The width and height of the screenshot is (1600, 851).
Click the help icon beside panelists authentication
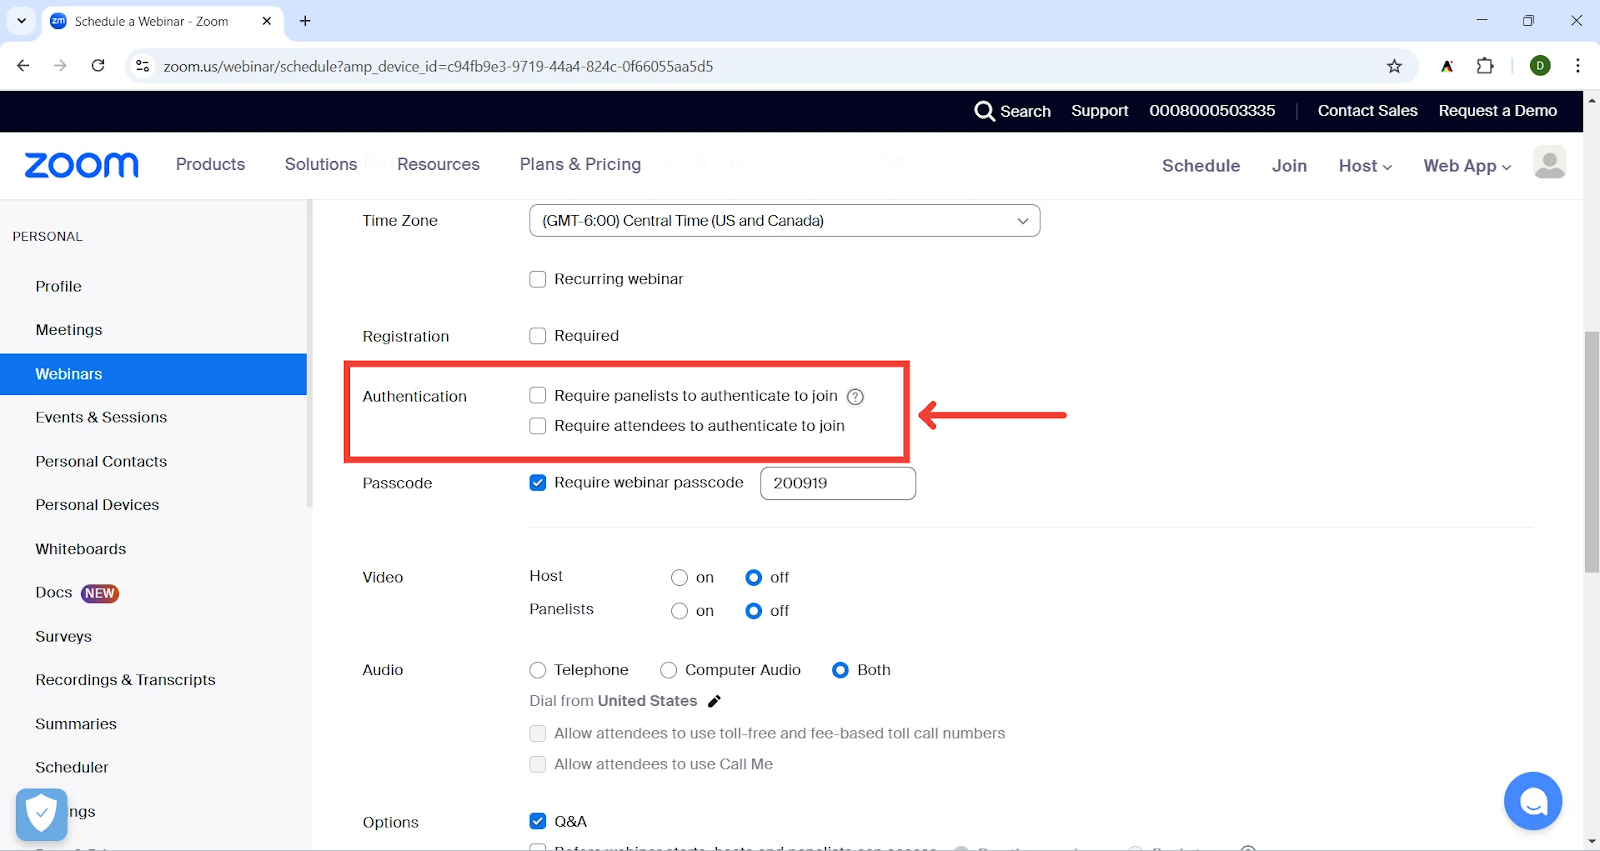pos(855,397)
